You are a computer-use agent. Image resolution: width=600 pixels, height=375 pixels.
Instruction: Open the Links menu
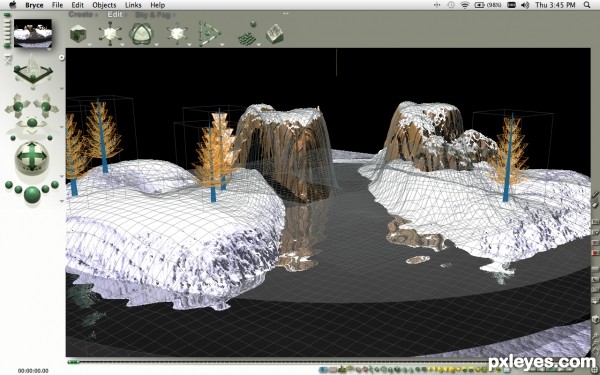(133, 5)
